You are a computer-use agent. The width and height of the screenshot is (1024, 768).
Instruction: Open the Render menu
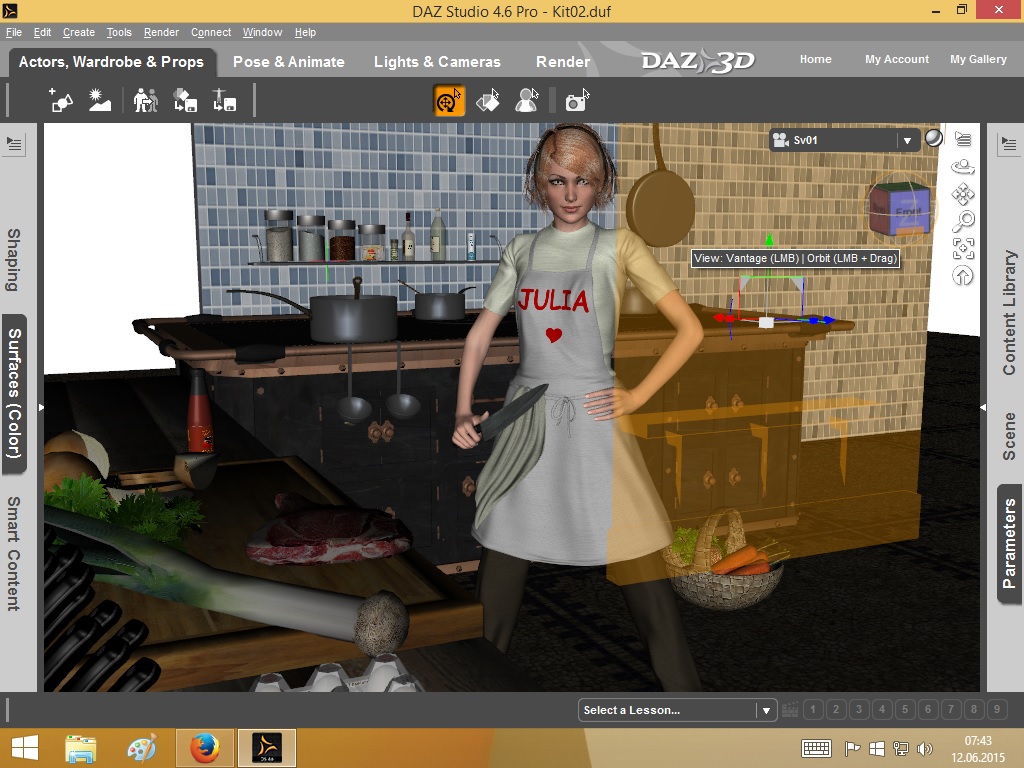click(161, 32)
